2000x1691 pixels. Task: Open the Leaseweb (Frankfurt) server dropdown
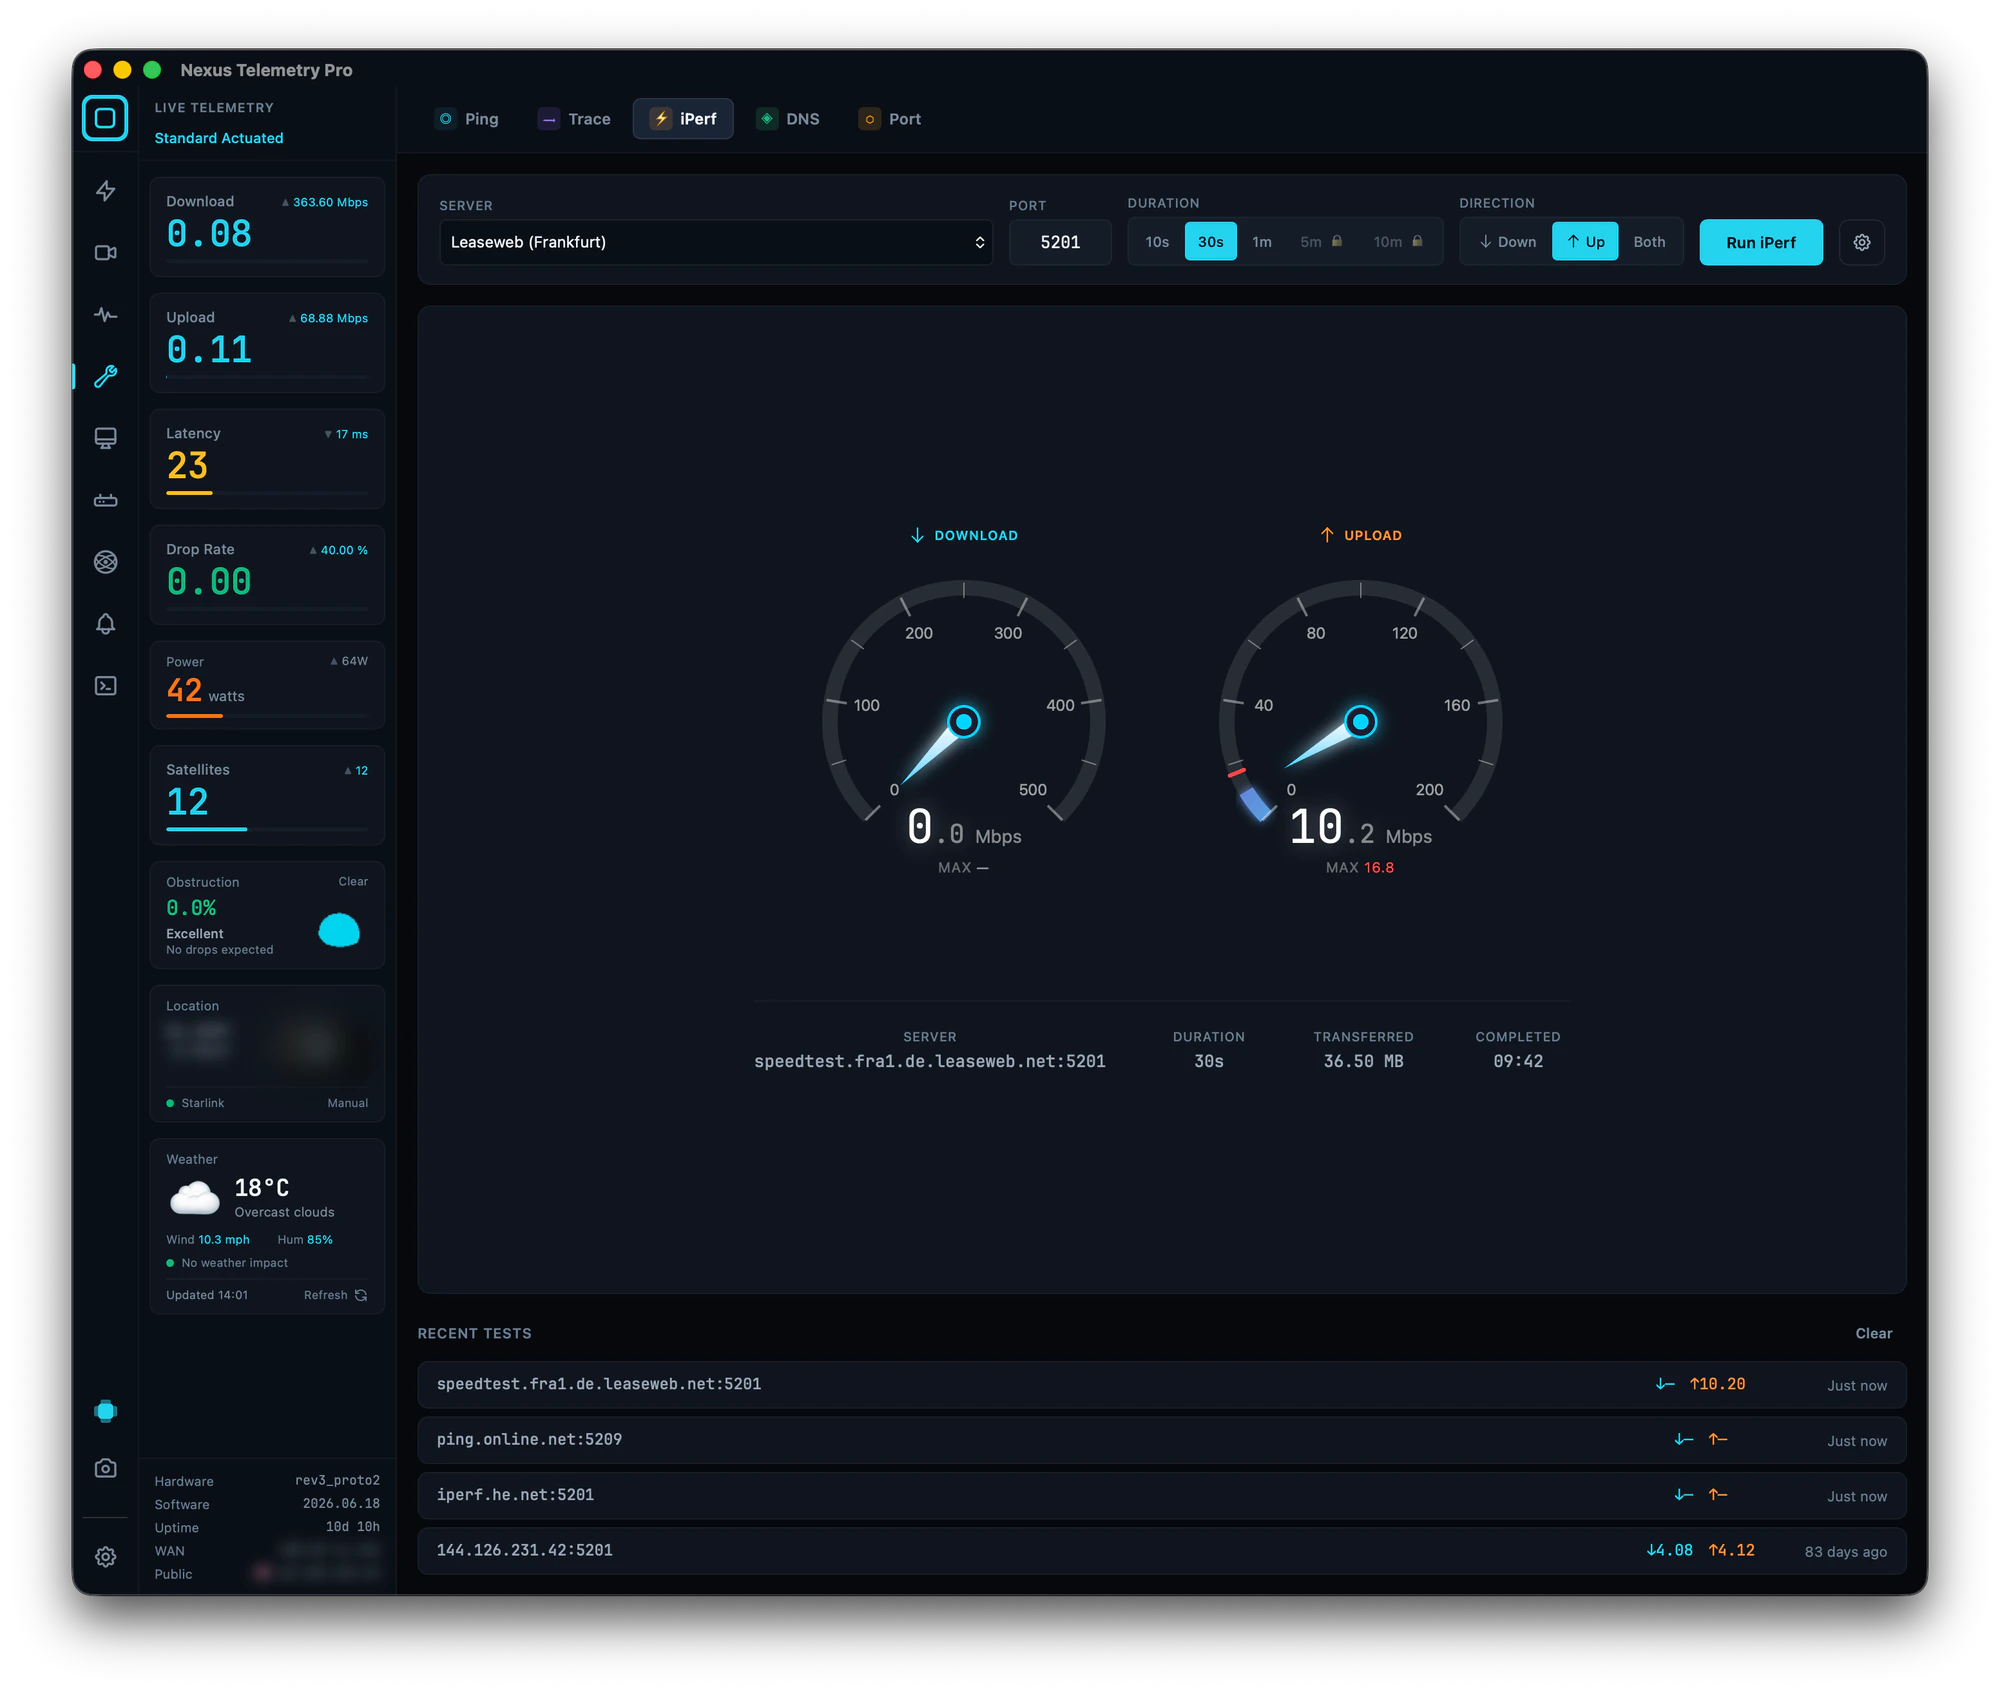716,242
